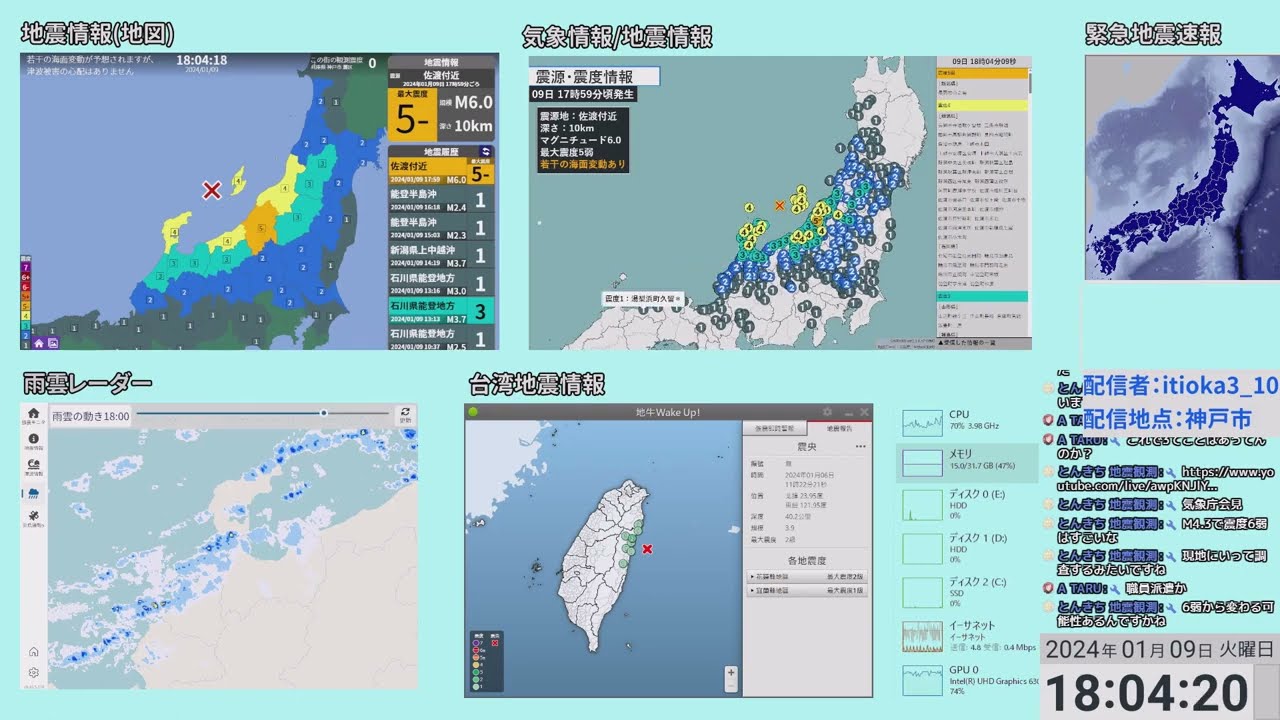1280x720 pixels.
Task: Open the settings gear in radar sidebar
Action: click(33, 672)
